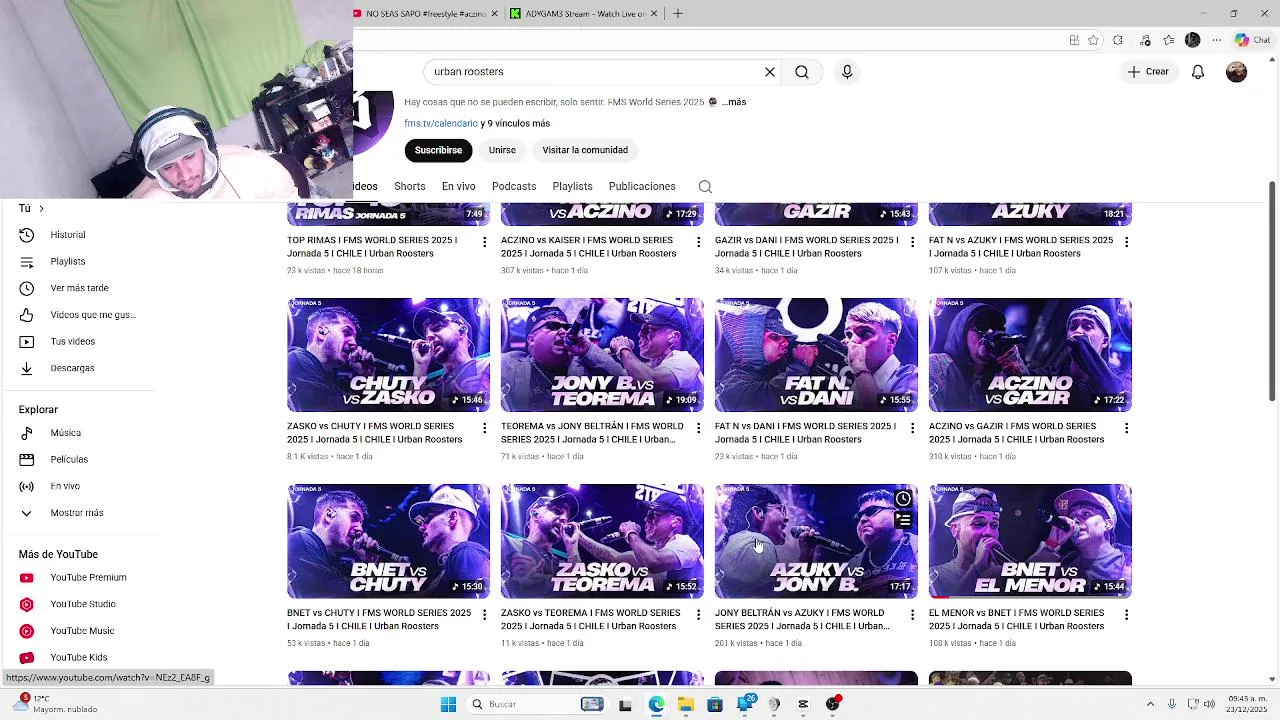Open YouTube Kids sidebar link

80,658
